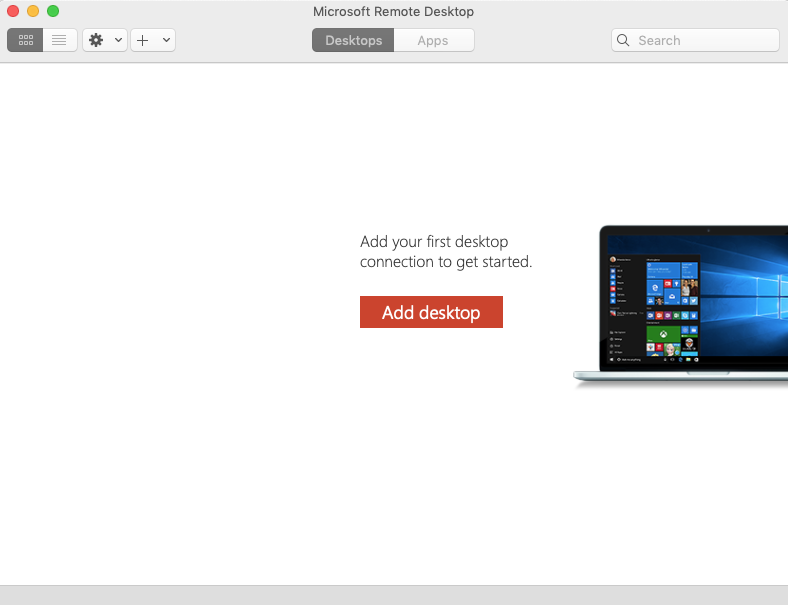Close the Microsoft Remote Desktop window
This screenshot has height=605, width=788.
coord(13,11)
